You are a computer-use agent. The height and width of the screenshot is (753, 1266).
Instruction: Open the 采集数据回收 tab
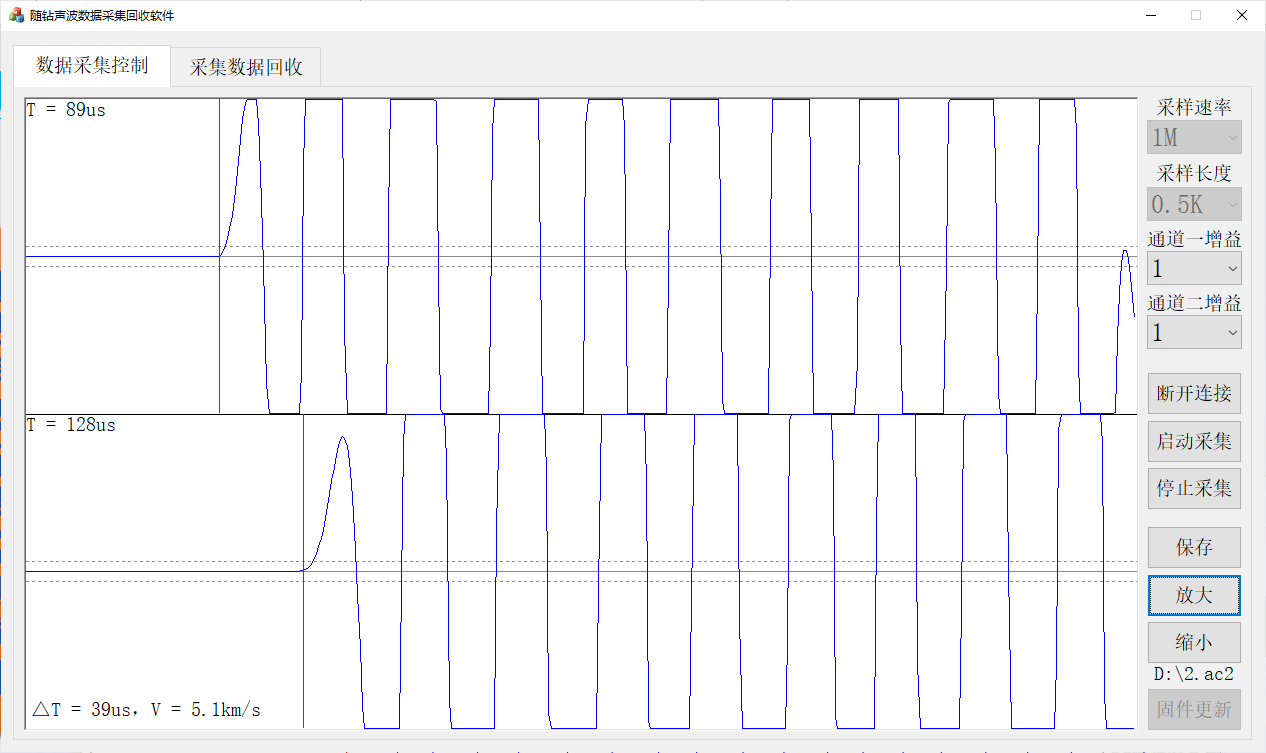[x=246, y=68]
